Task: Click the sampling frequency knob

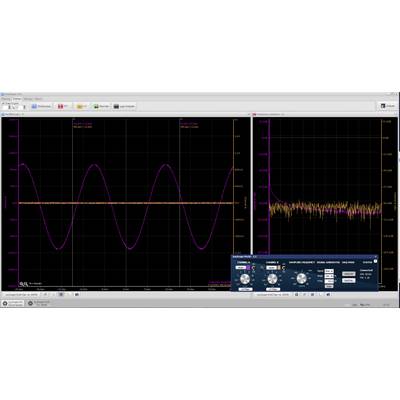Action: [301, 278]
